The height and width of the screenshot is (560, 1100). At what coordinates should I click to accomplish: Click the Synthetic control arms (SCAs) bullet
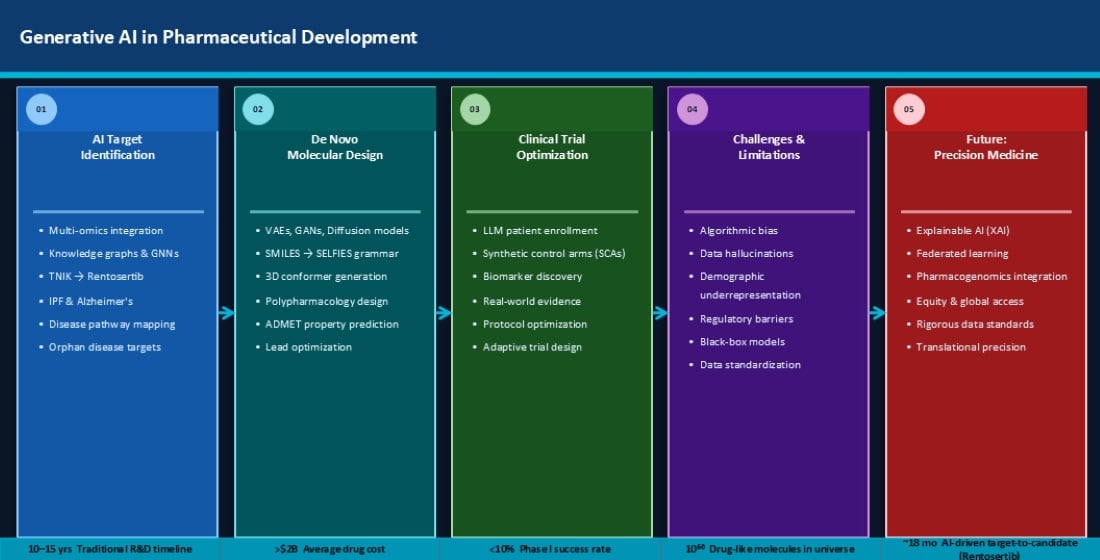[x=553, y=254]
